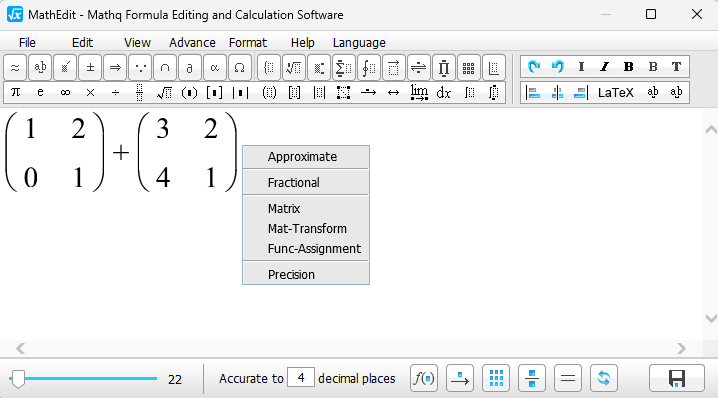This screenshot has height=398, width=718.
Task: Open the product templates palette
Action: click(x=443, y=68)
